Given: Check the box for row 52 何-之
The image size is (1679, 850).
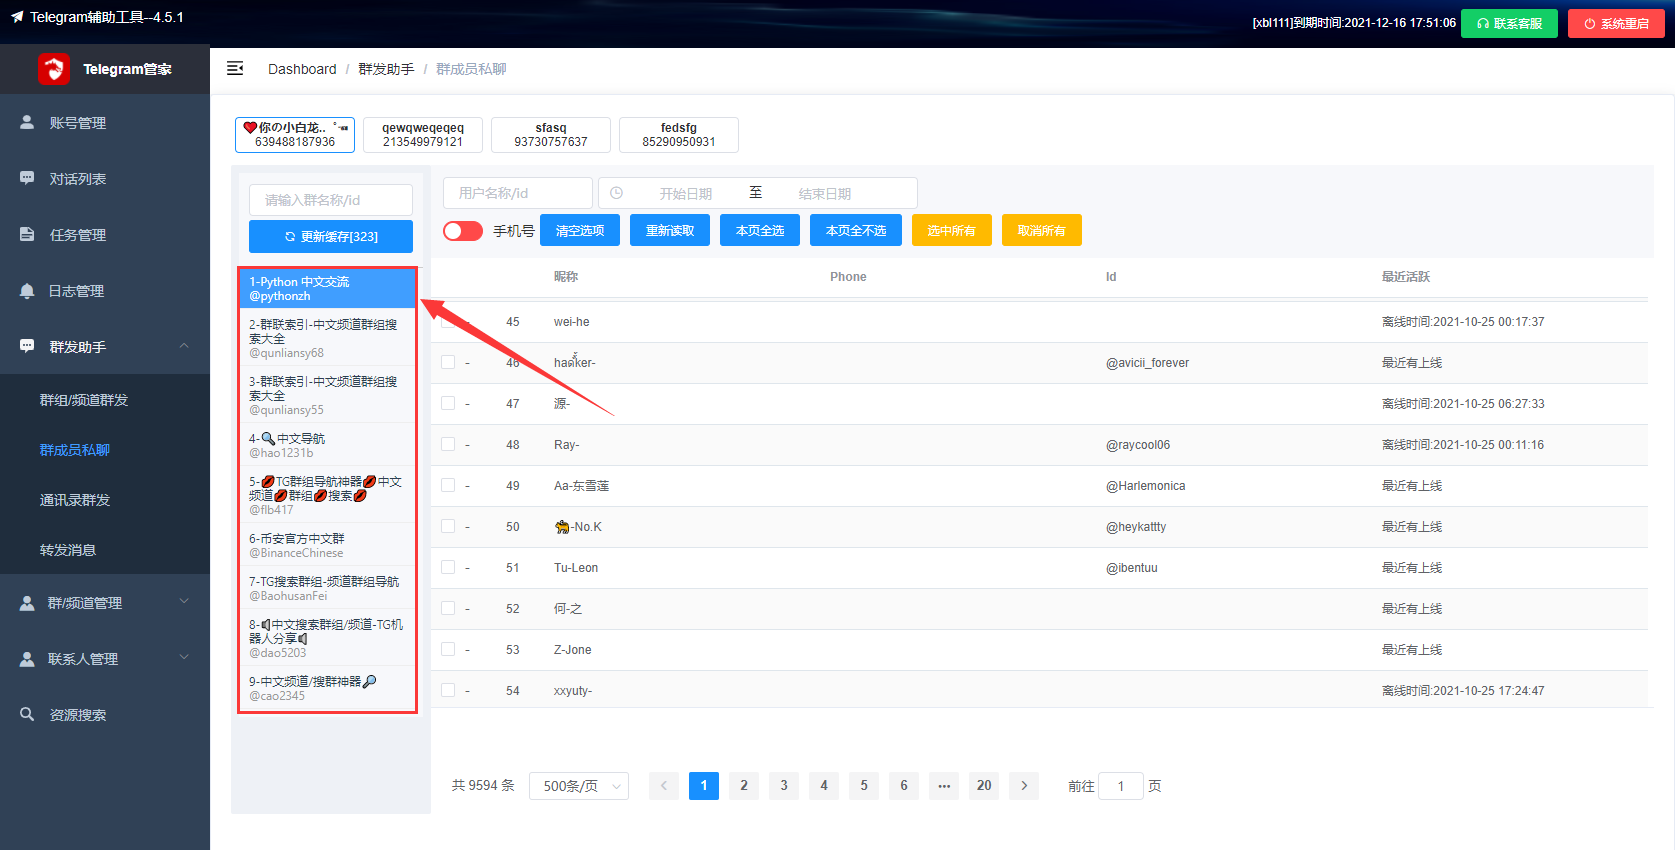Looking at the screenshot, I should (x=448, y=608).
